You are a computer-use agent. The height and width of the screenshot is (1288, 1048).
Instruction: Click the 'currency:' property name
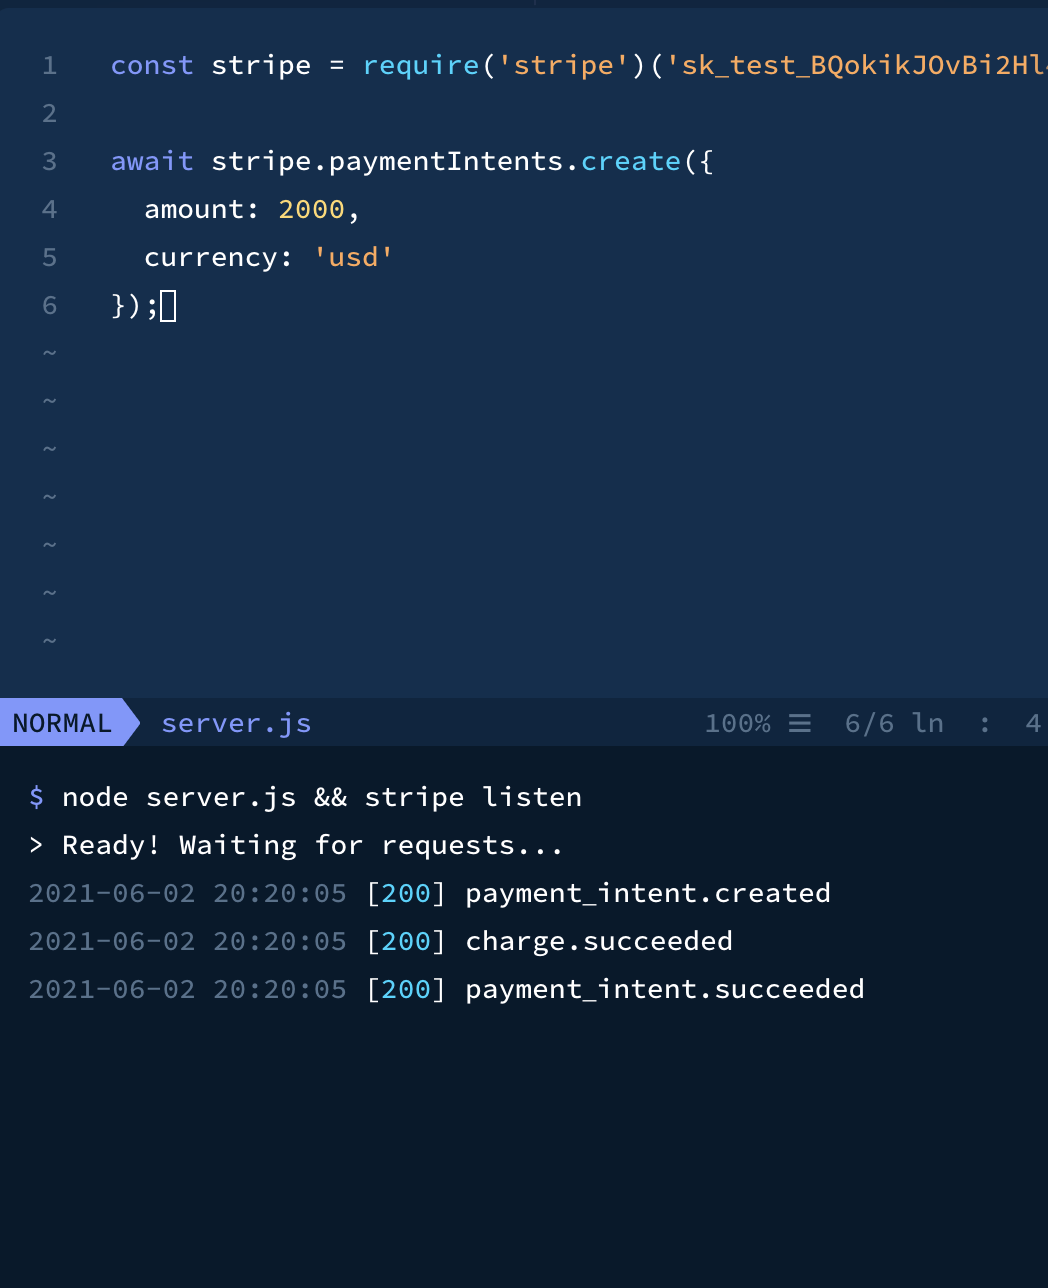219,258
